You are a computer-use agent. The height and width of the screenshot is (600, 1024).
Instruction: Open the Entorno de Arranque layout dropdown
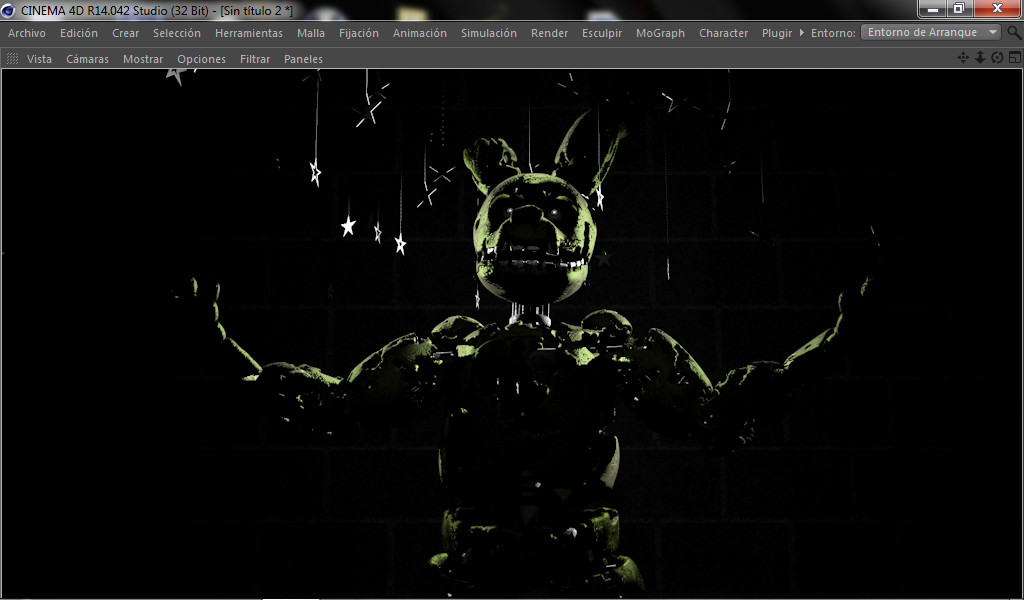(931, 32)
